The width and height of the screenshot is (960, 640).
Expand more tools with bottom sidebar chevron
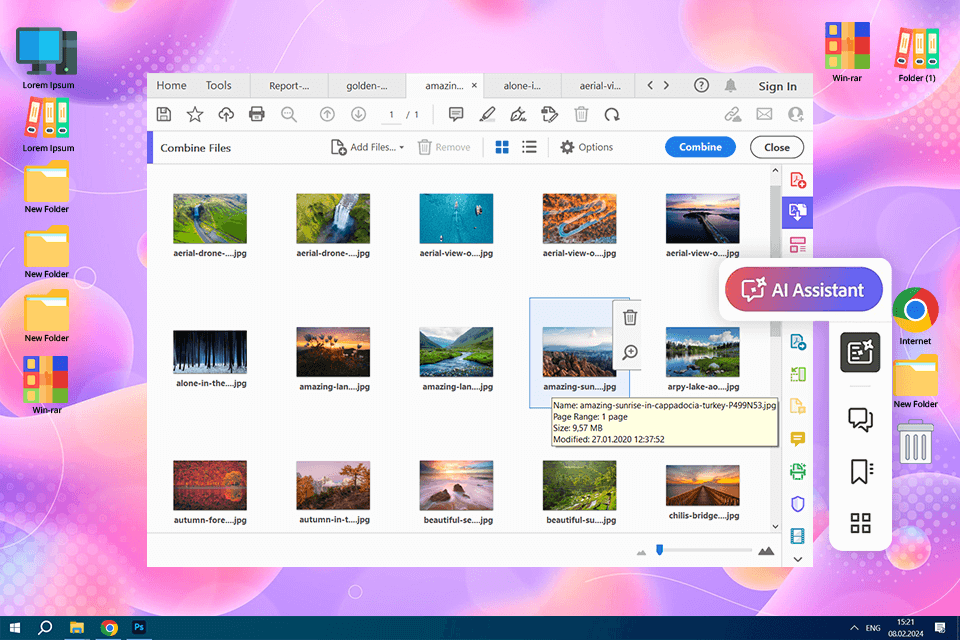click(797, 559)
